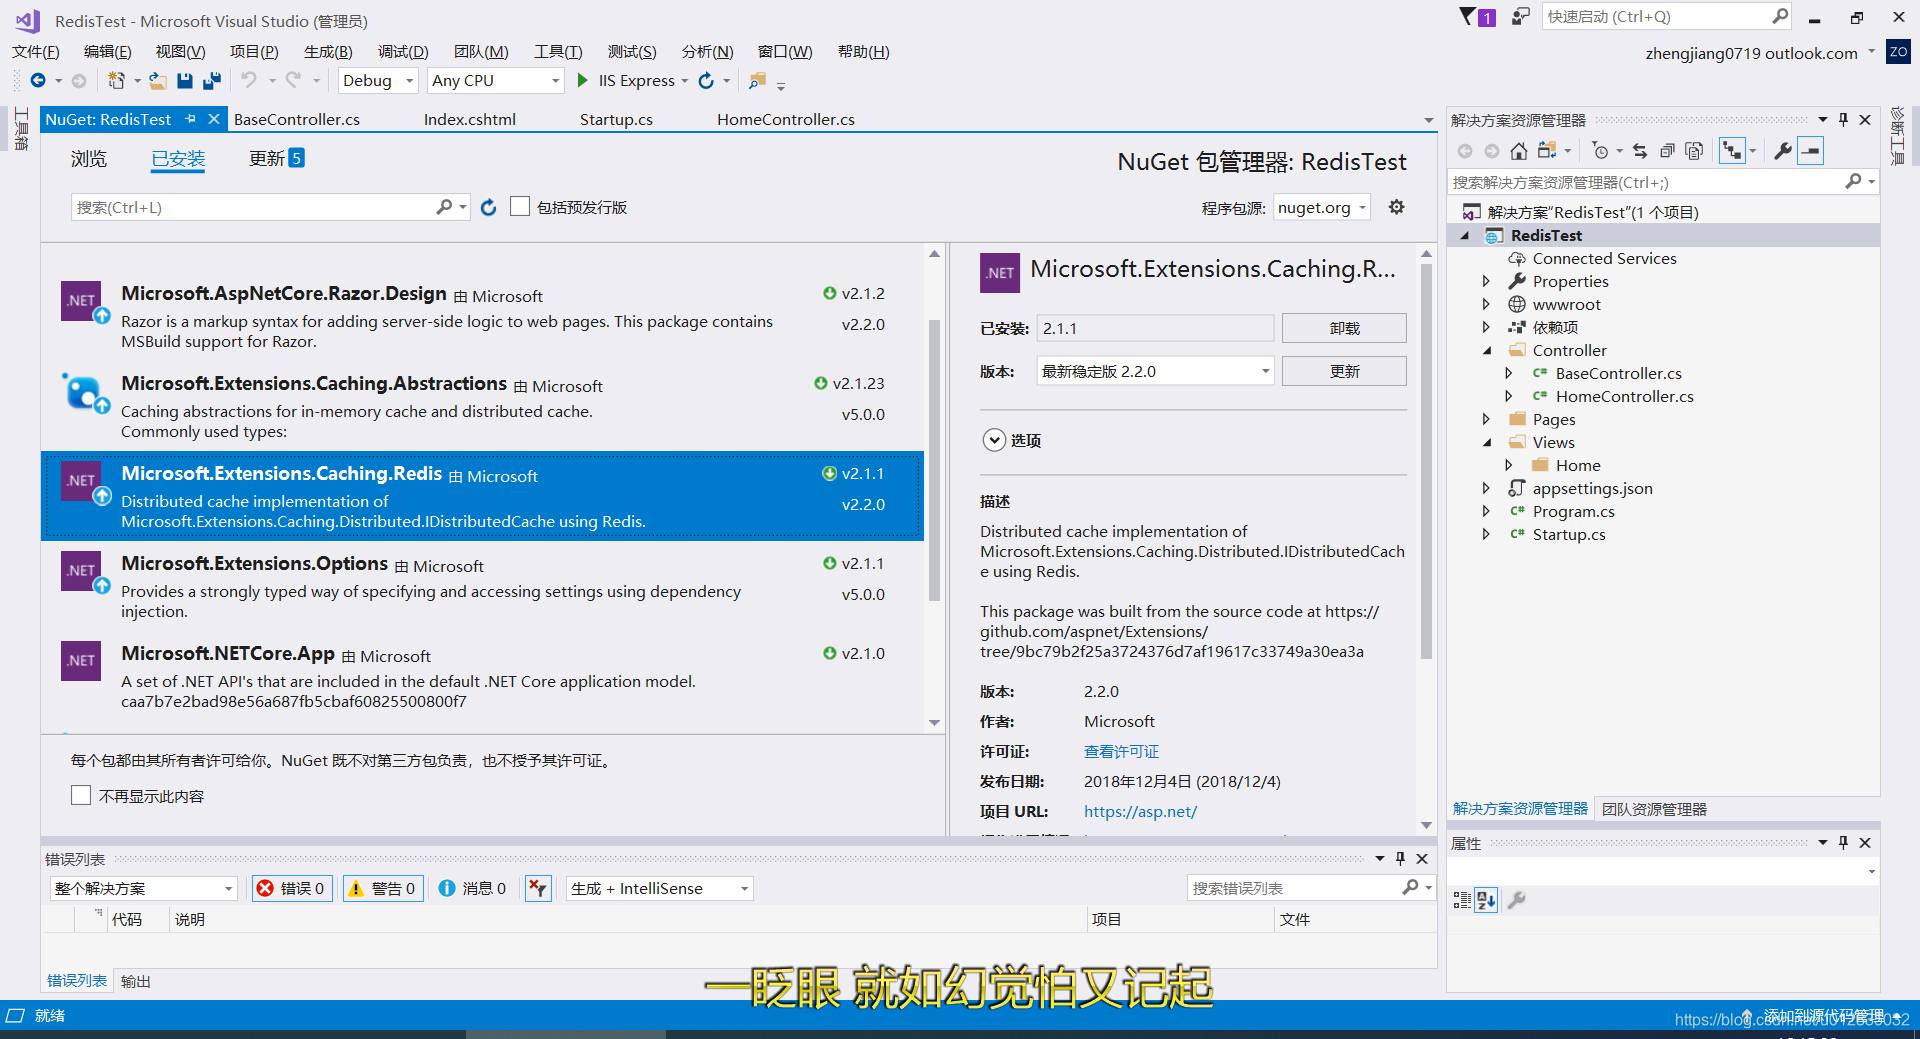The width and height of the screenshot is (1920, 1039).
Task: Open the 生成 + IntelliSense dropdown
Action: (x=659, y=888)
